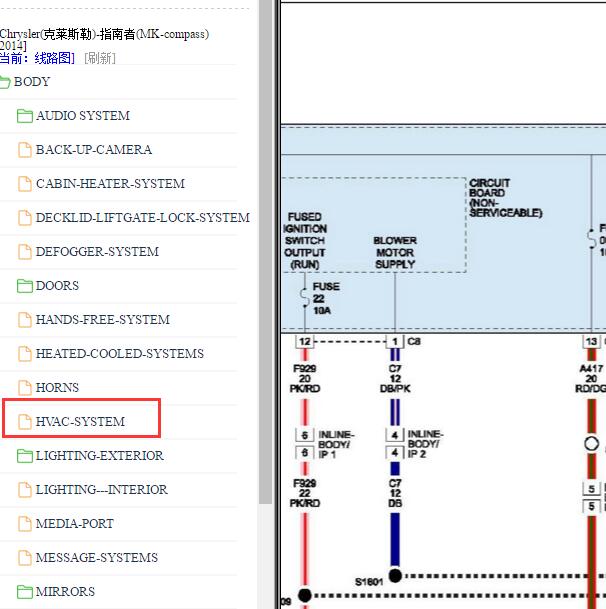Screen dimensions: 606x609
Task: Select the BODY tree label
Action: tap(32, 82)
